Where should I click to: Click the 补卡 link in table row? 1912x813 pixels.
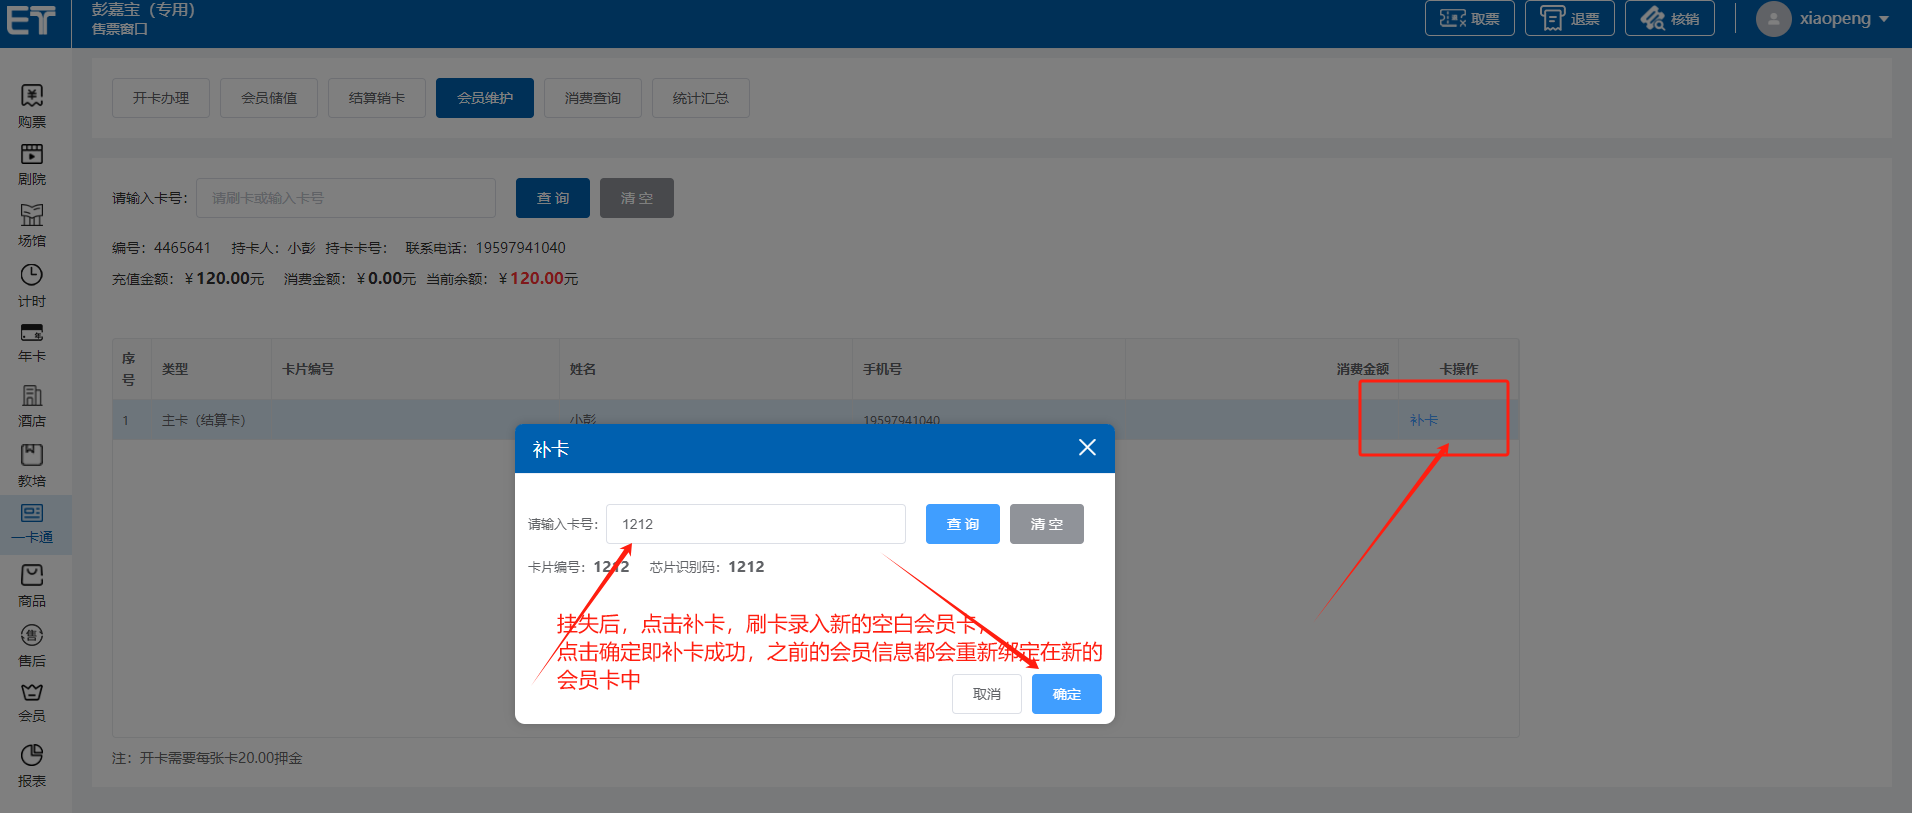[1424, 420]
